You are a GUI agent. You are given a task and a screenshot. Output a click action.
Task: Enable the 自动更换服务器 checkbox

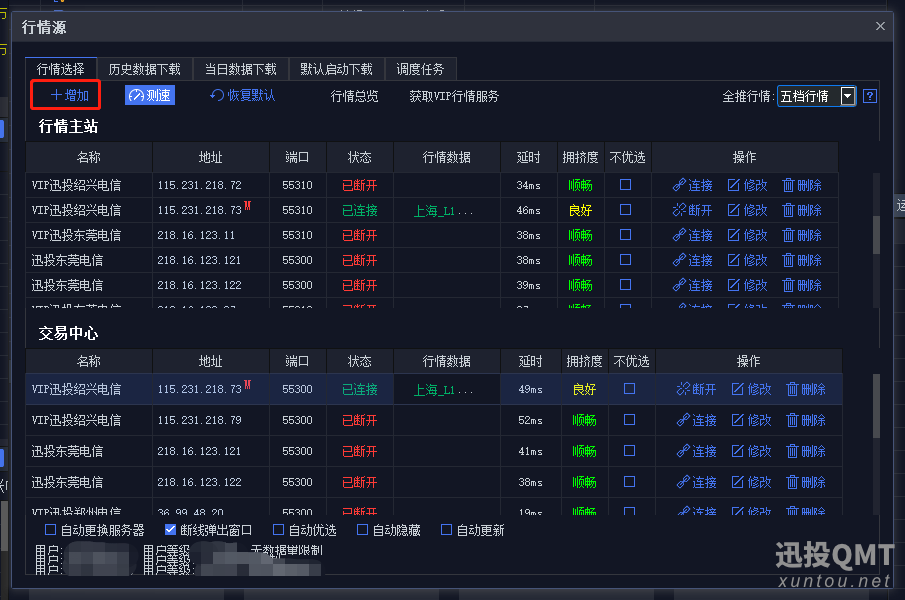[50, 530]
